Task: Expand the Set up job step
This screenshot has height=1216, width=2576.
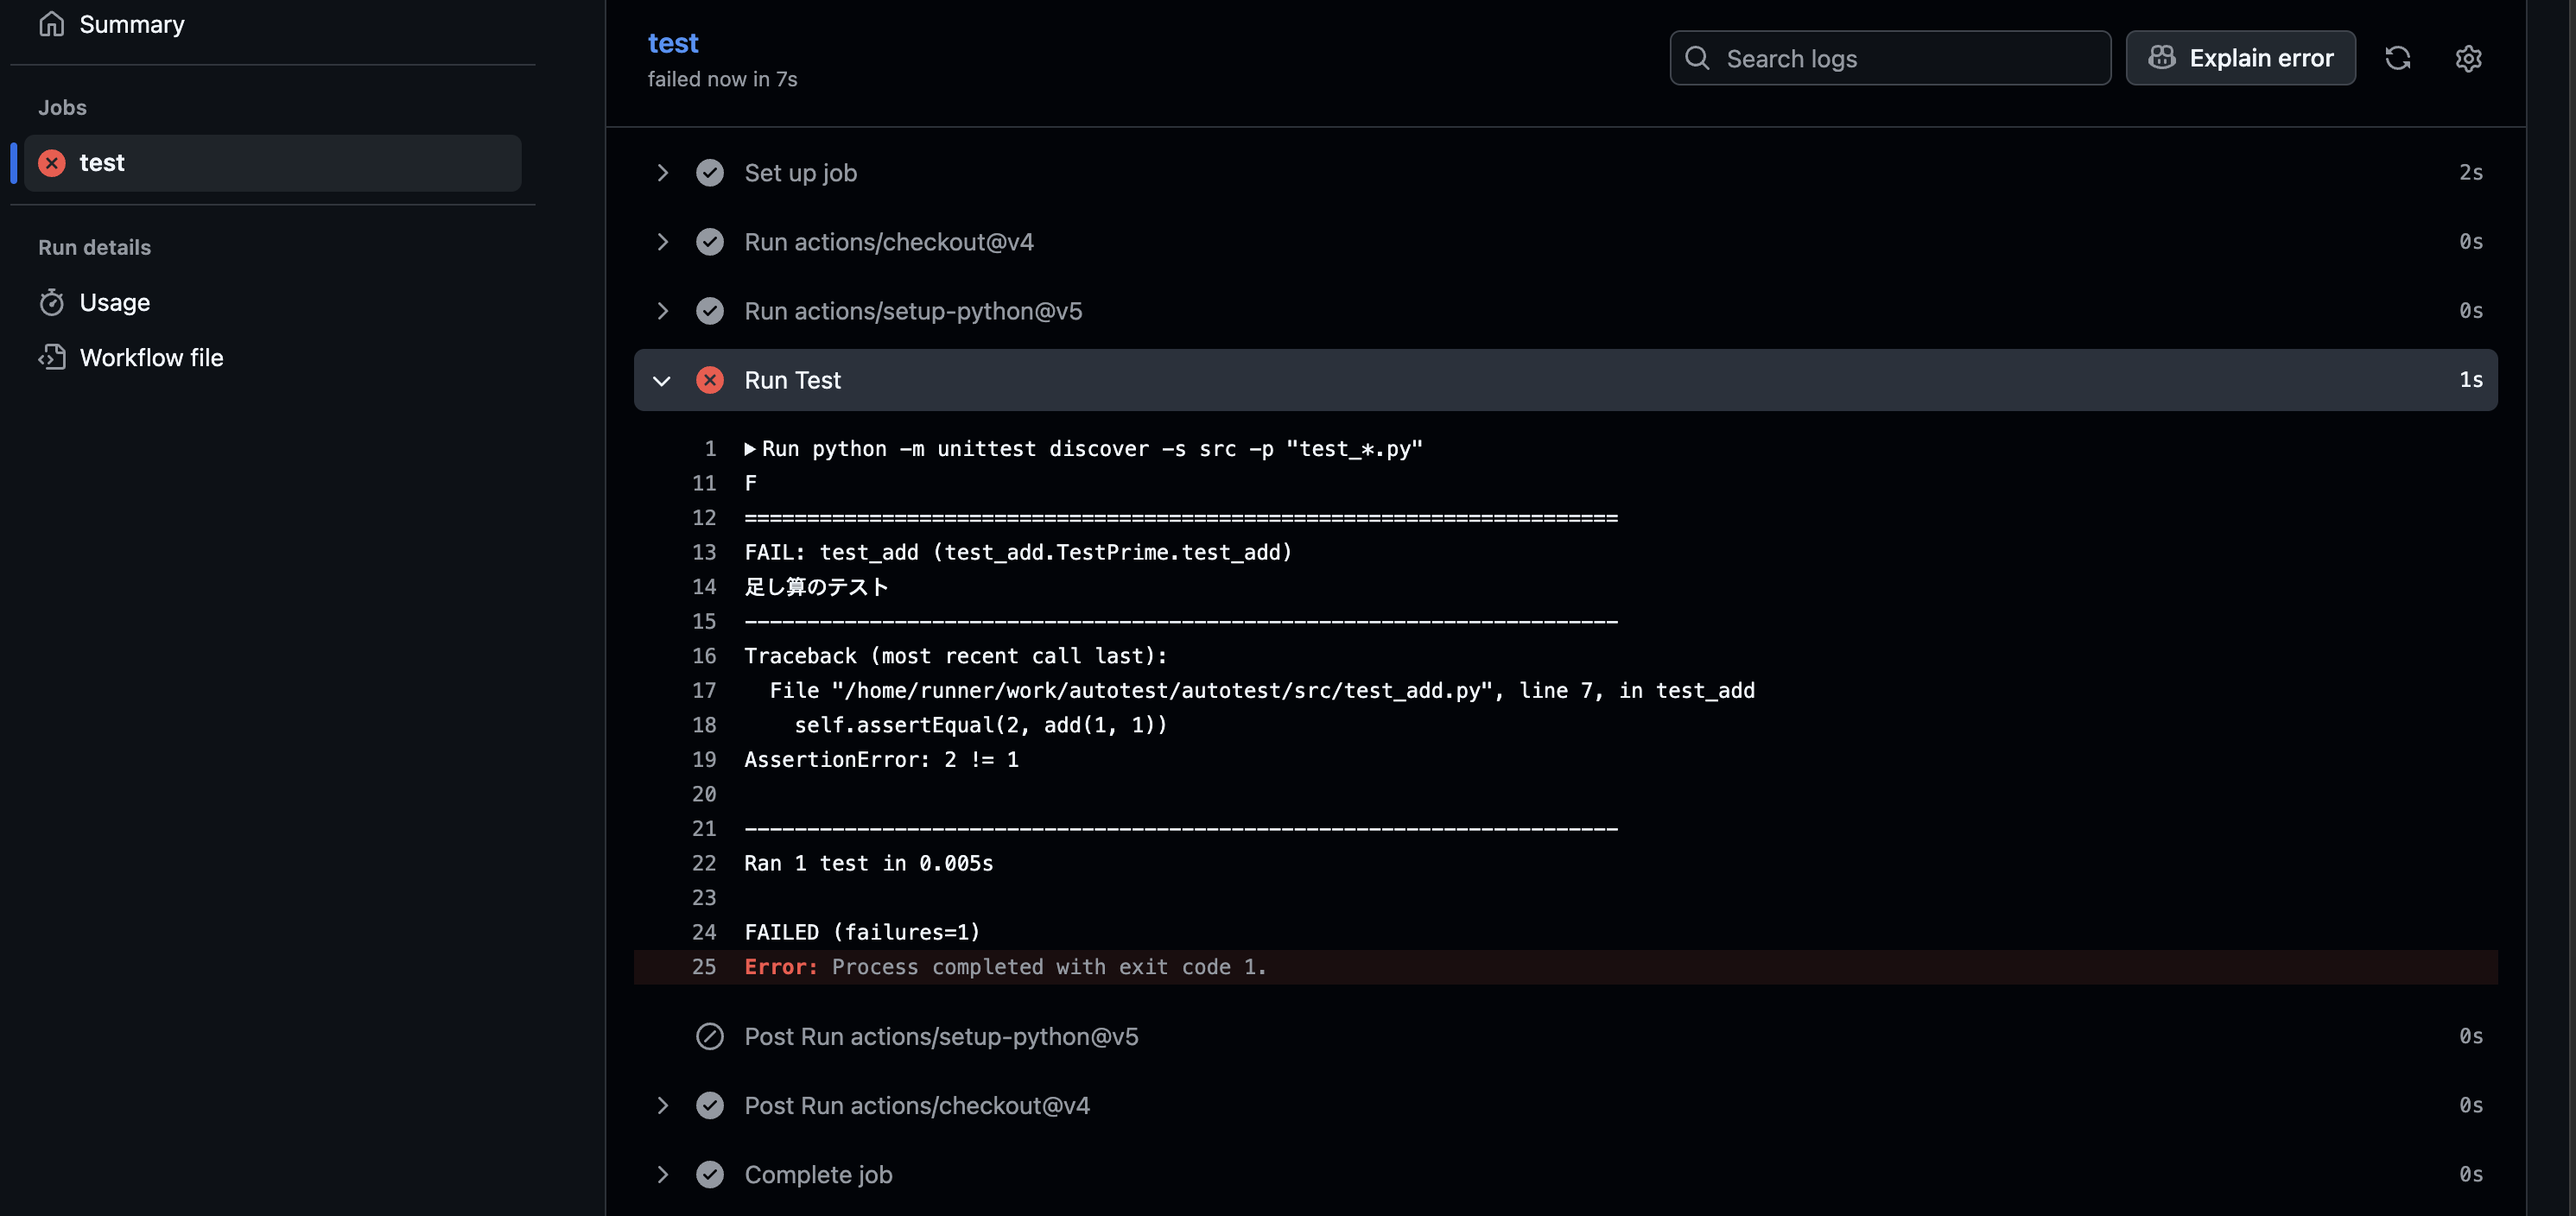Action: pos(662,173)
